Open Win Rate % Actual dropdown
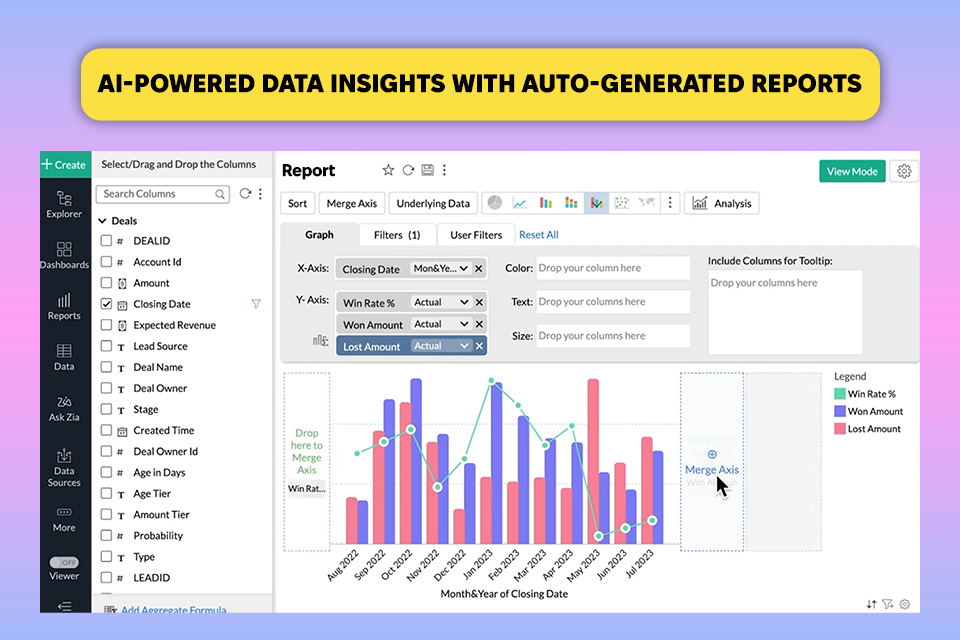The height and width of the screenshot is (640, 960). (x=441, y=302)
